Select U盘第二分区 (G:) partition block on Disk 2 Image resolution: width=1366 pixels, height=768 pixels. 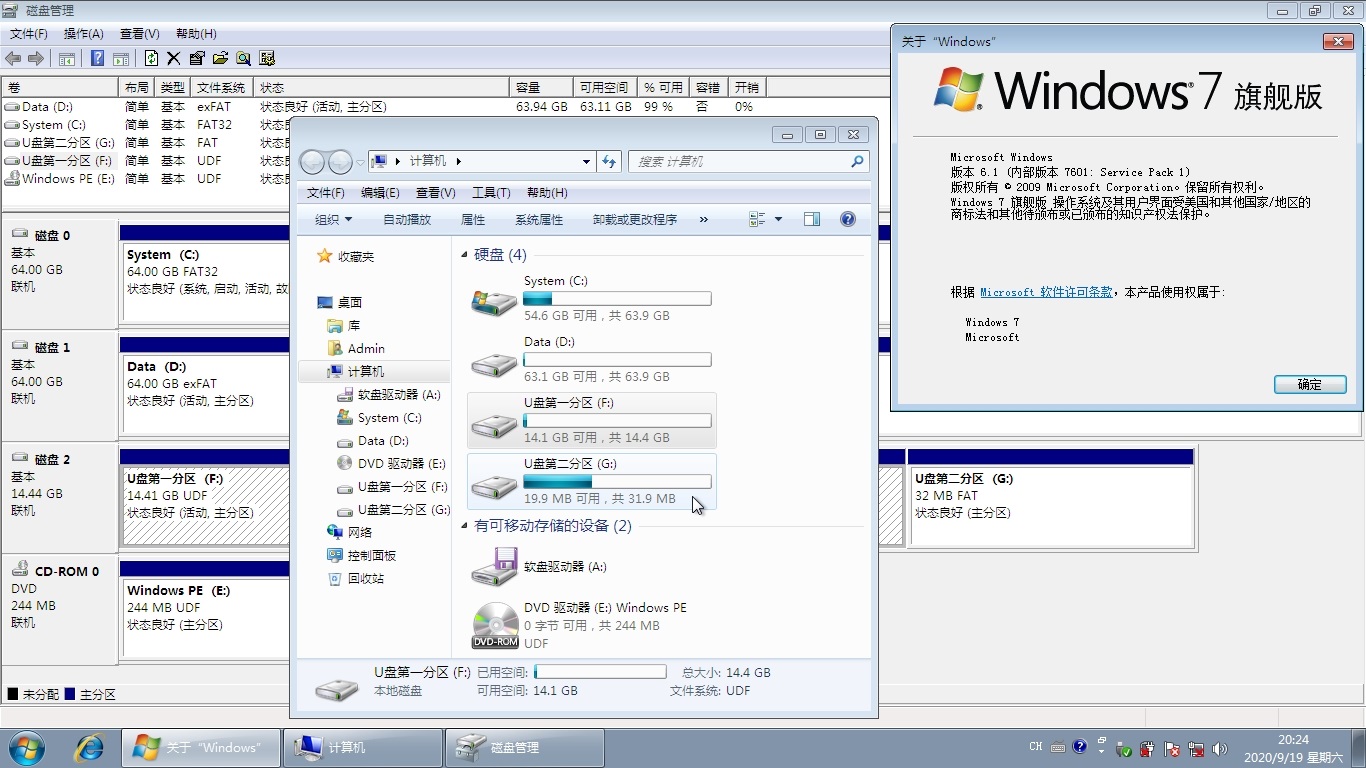(1051, 497)
